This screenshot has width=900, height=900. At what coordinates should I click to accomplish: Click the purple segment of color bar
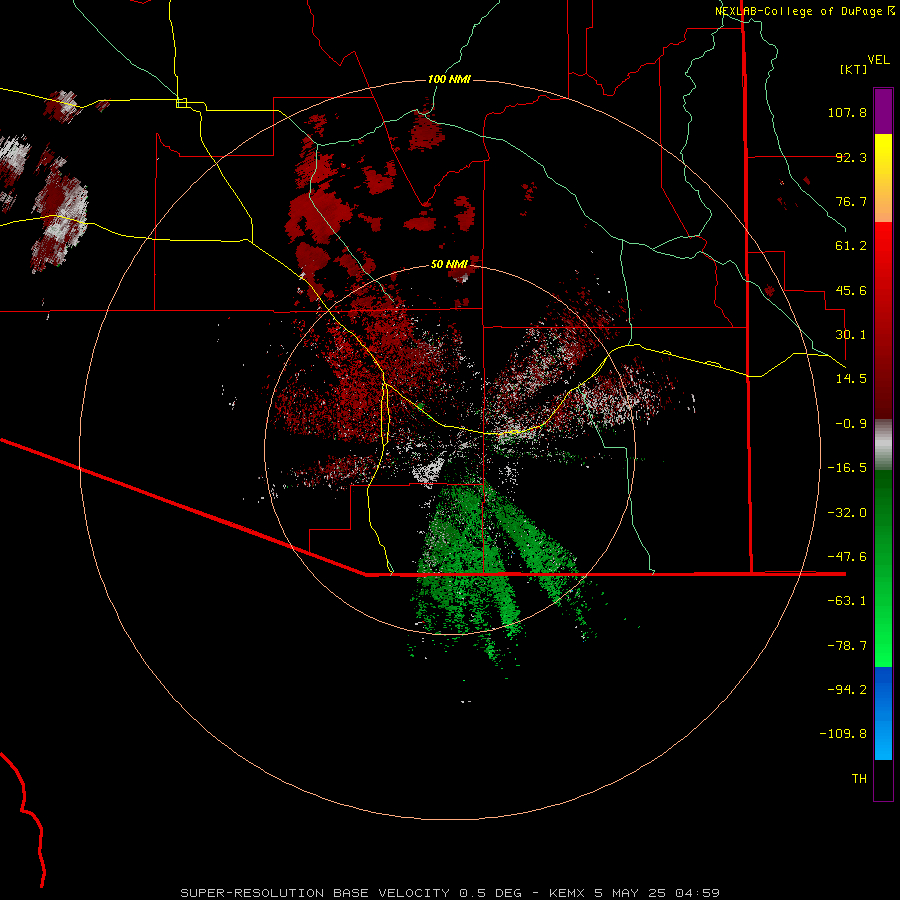point(883,112)
